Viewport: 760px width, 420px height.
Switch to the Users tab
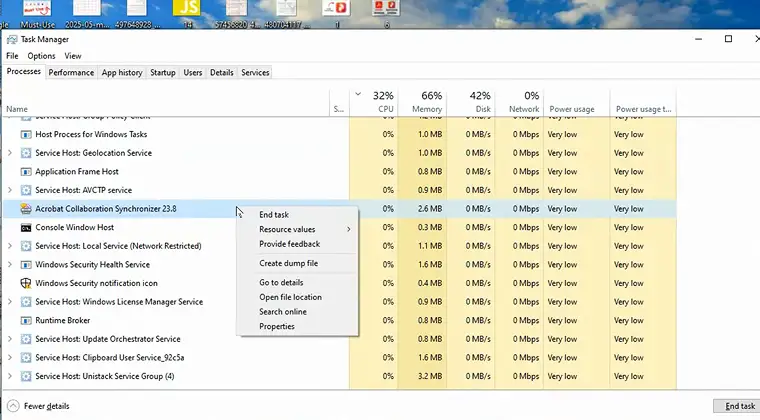(x=192, y=73)
